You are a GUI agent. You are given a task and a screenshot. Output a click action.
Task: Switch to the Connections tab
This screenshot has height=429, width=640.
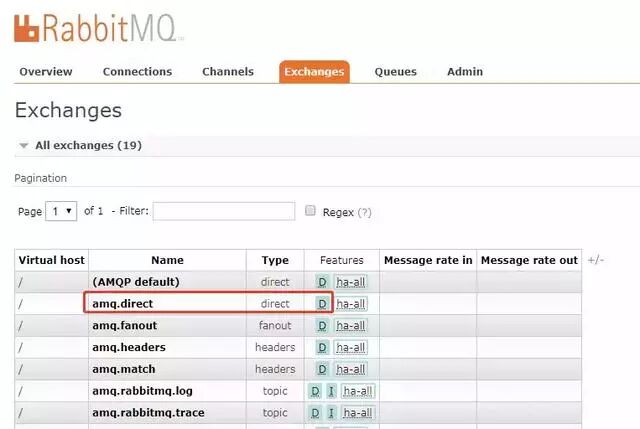click(x=137, y=72)
